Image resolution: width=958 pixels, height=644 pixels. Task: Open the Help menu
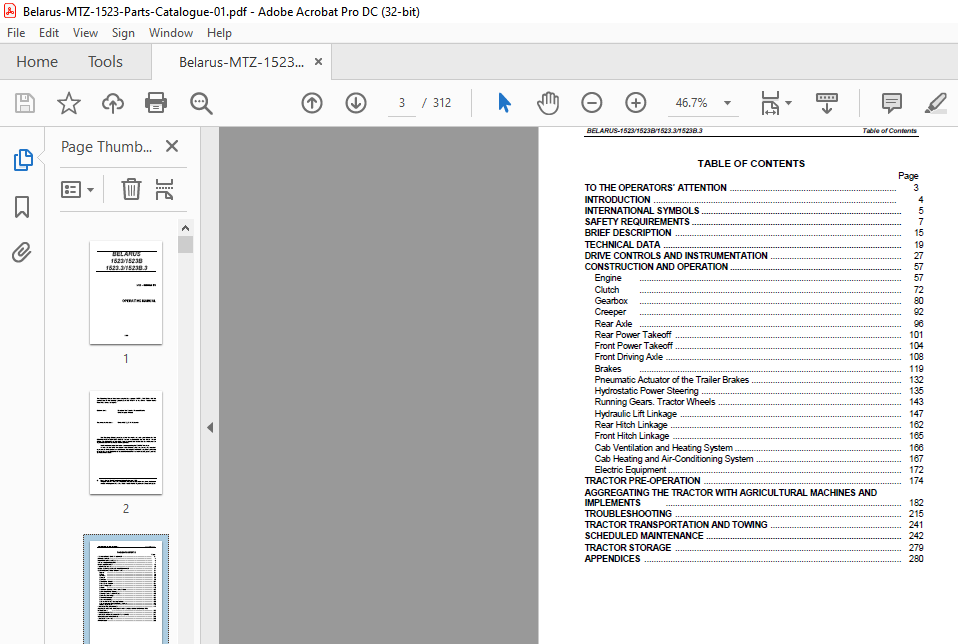(x=219, y=33)
